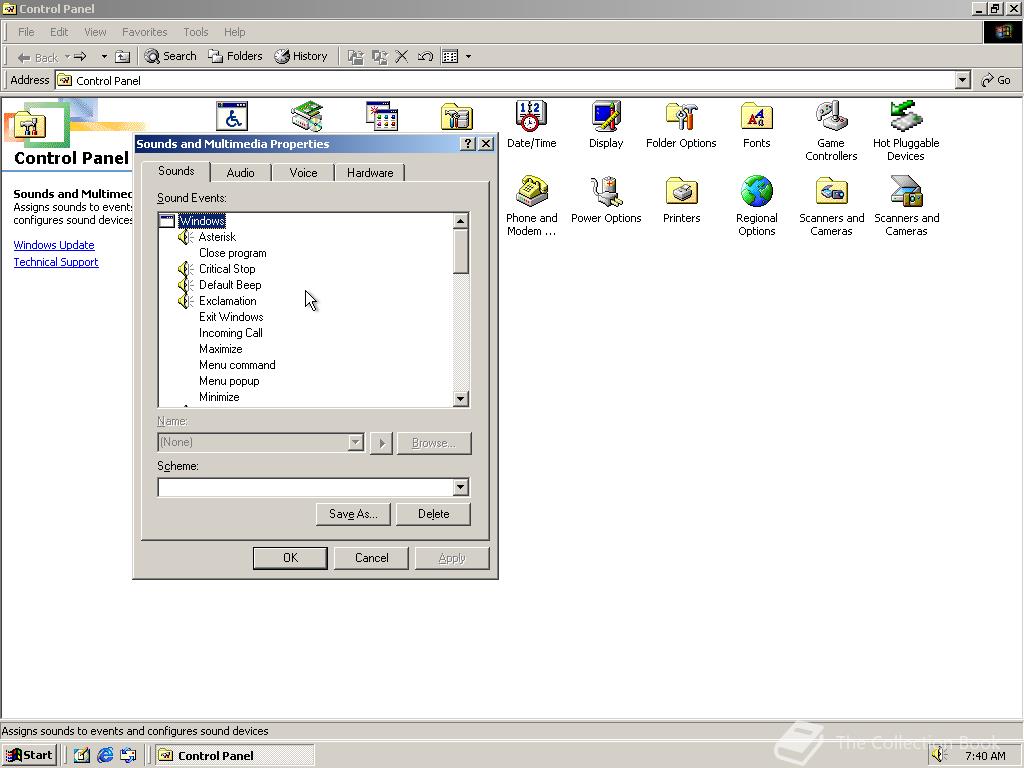Open the Tools menu

[x=195, y=32]
